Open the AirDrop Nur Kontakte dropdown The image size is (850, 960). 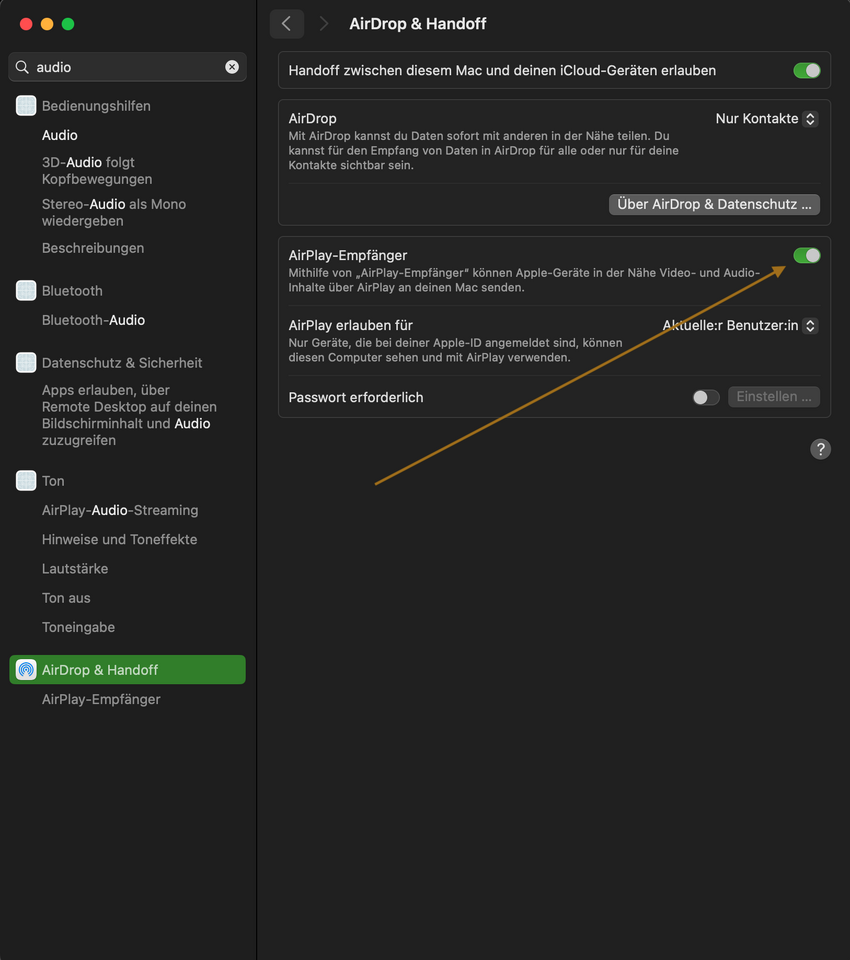coord(765,119)
